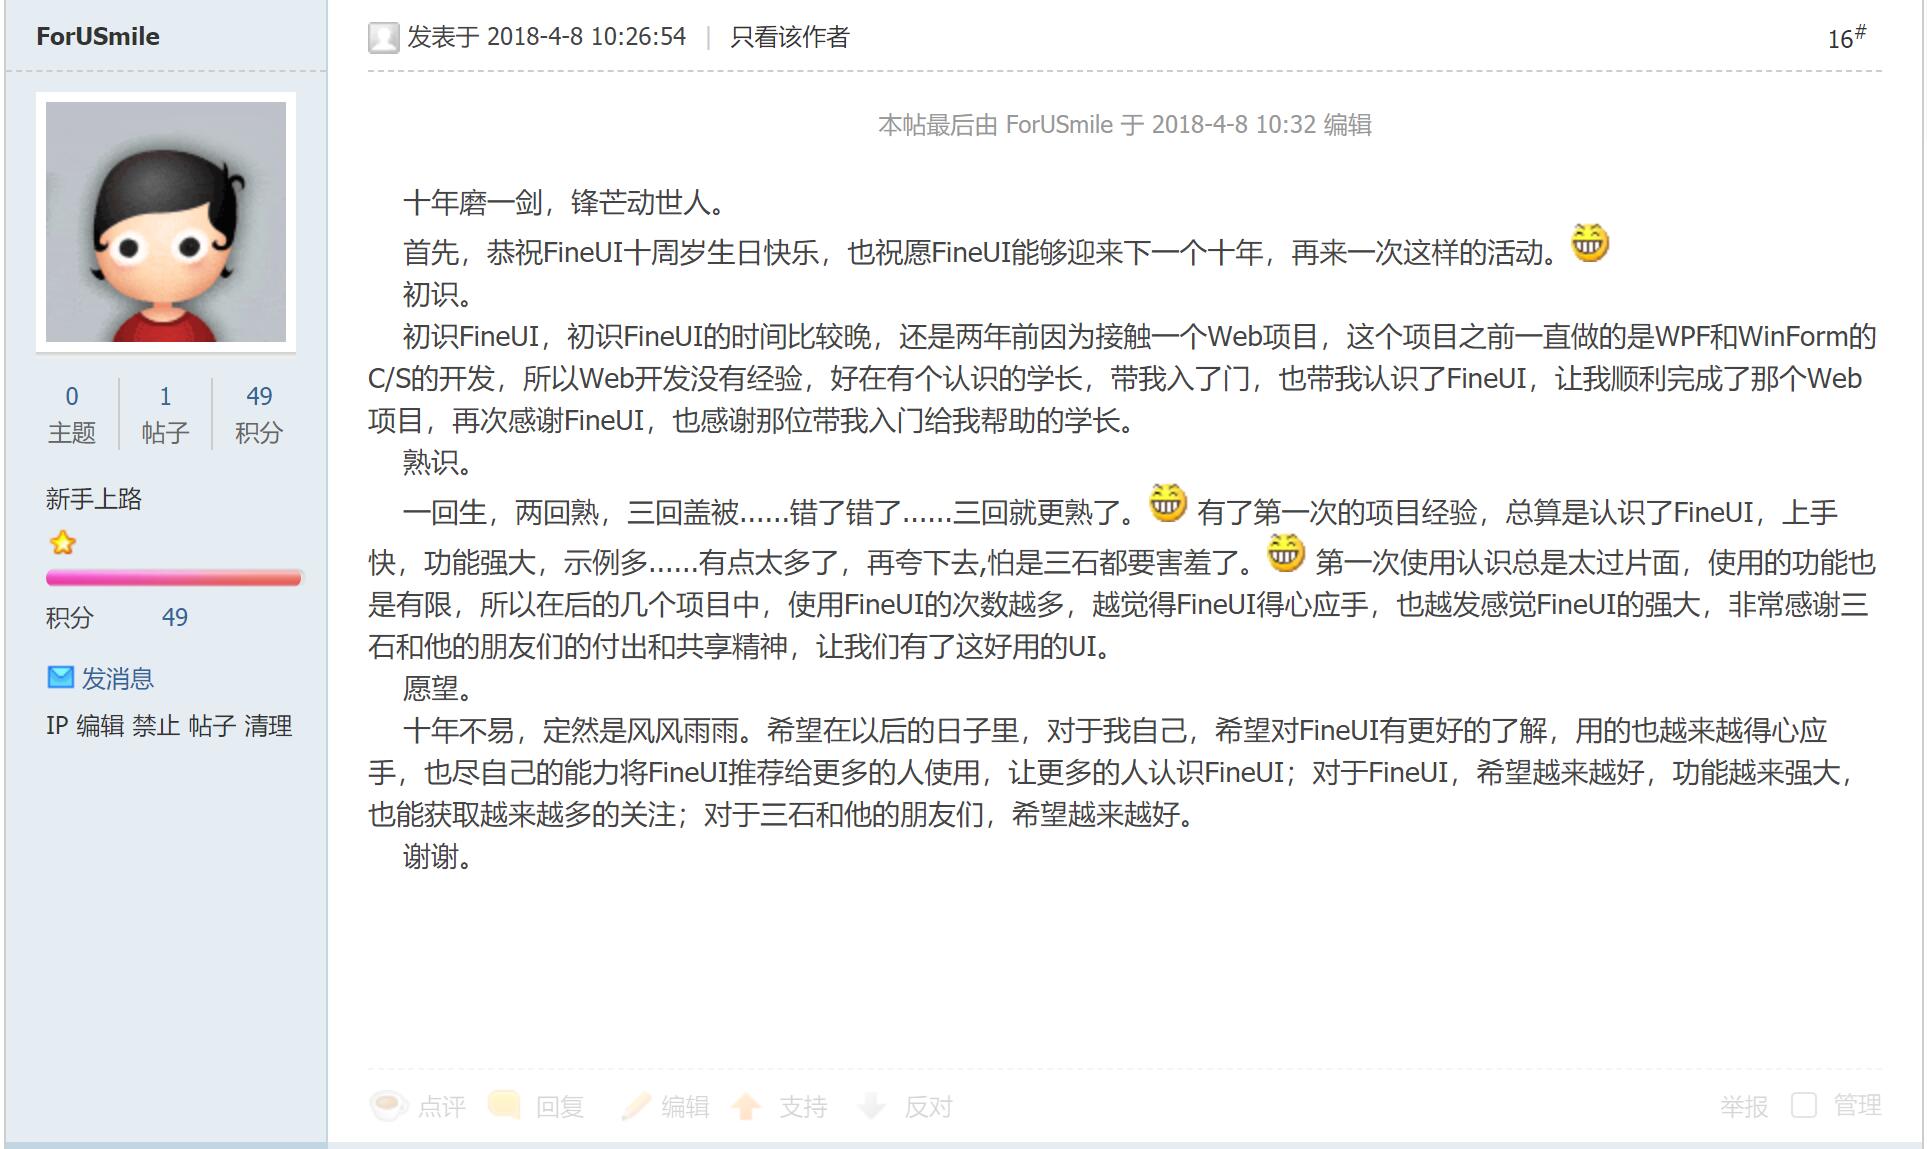Click the pink points progress bar
Image resolution: width=1927 pixels, height=1149 pixels.
173,578
